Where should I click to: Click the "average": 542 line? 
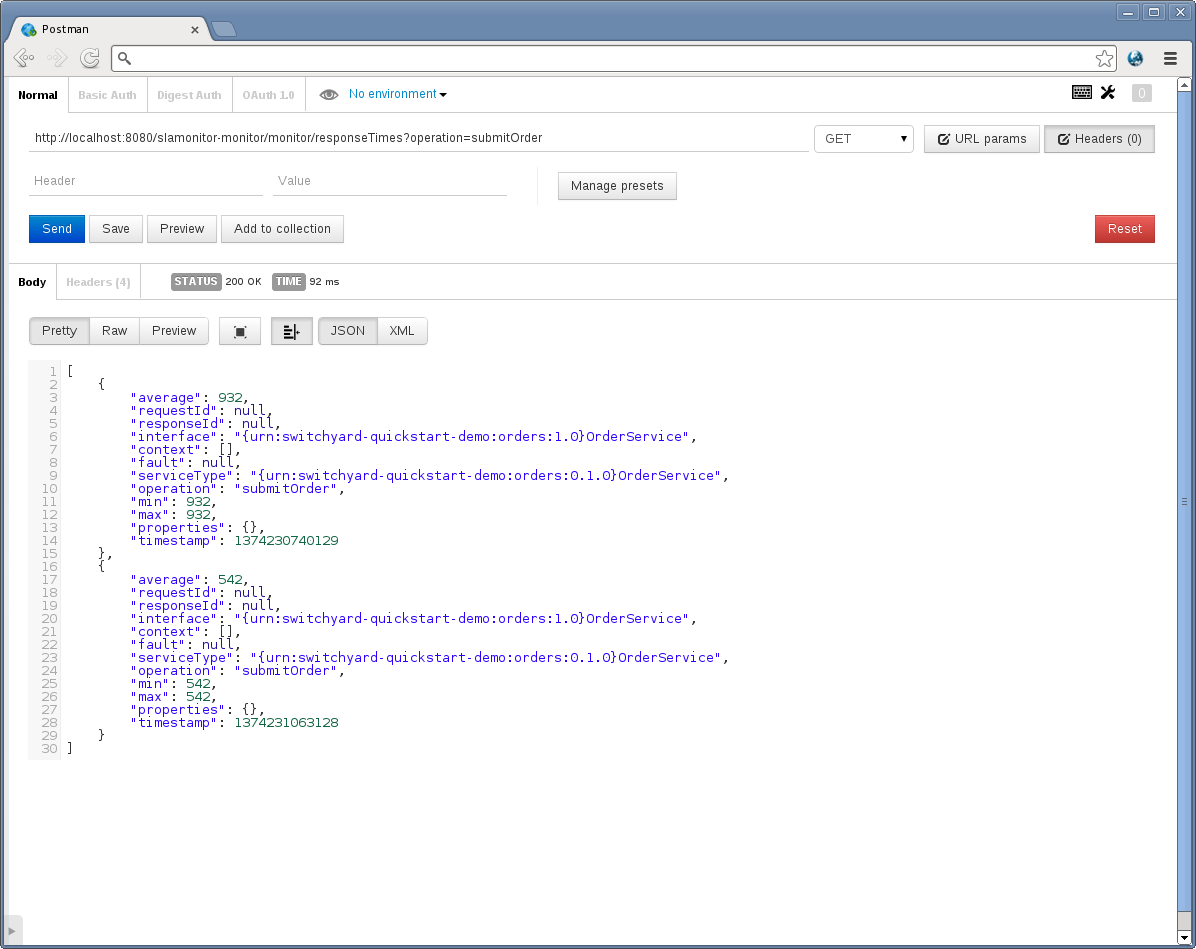(x=189, y=581)
